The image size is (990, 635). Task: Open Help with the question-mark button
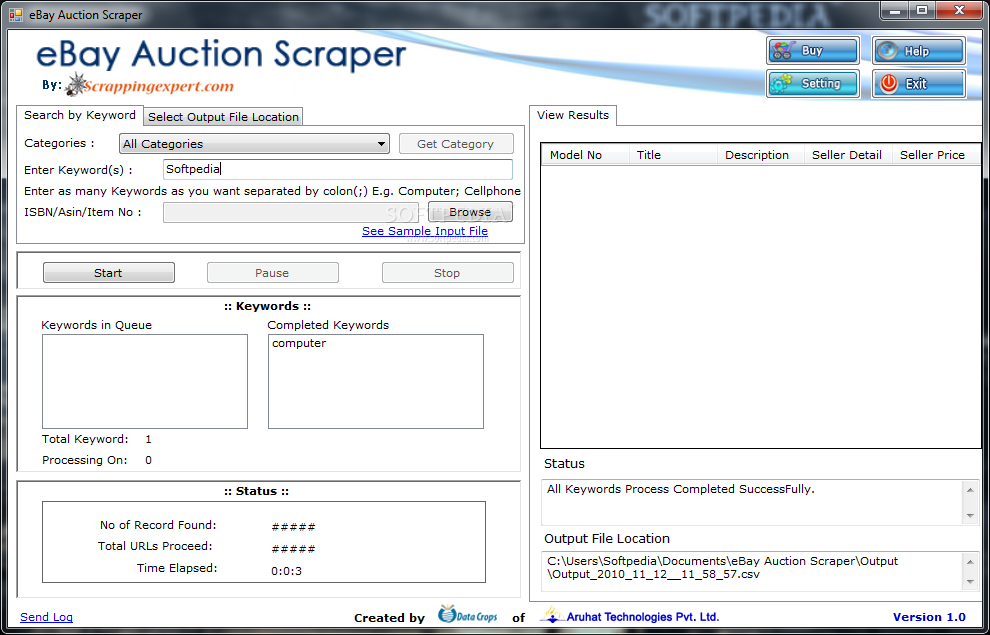pyautogui.click(x=919, y=50)
